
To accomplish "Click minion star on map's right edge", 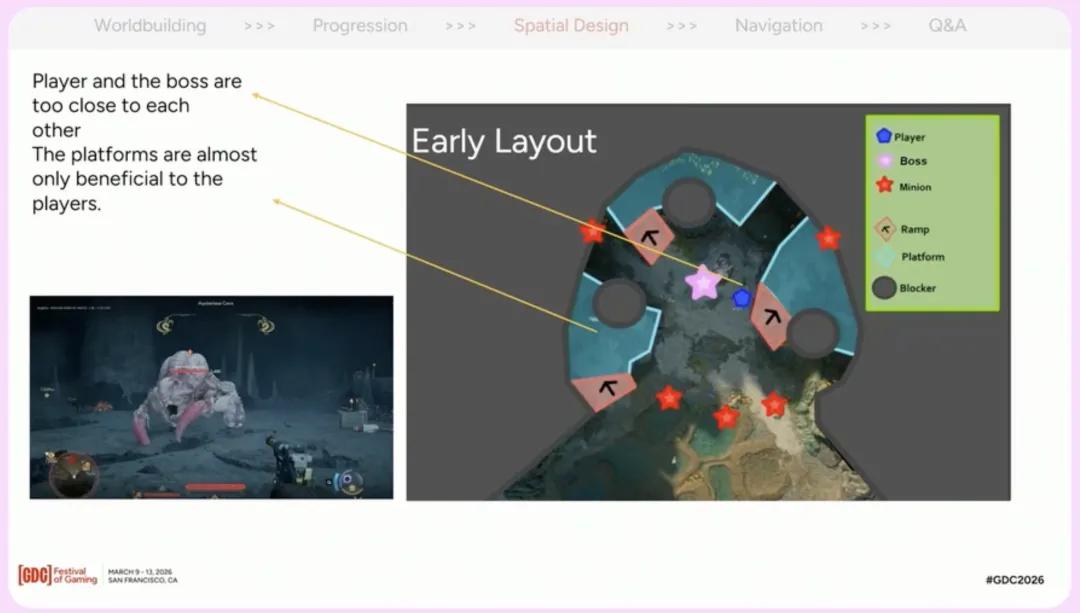I will pyautogui.click(x=829, y=238).
